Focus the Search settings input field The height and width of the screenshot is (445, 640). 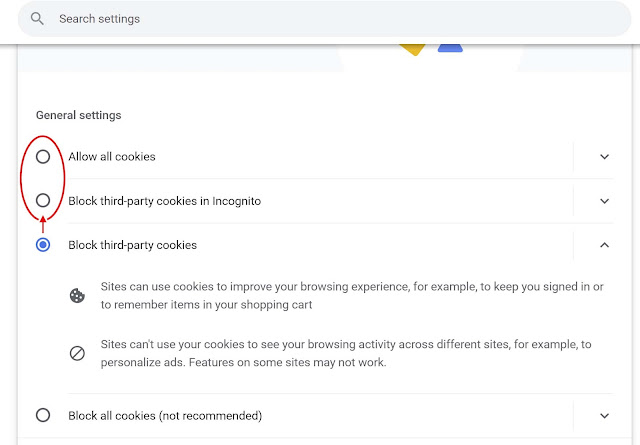pos(300,19)
